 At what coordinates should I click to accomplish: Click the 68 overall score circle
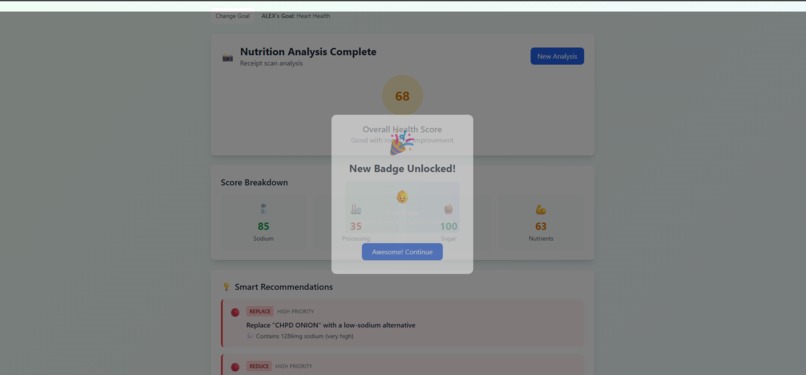pos(402,96)
